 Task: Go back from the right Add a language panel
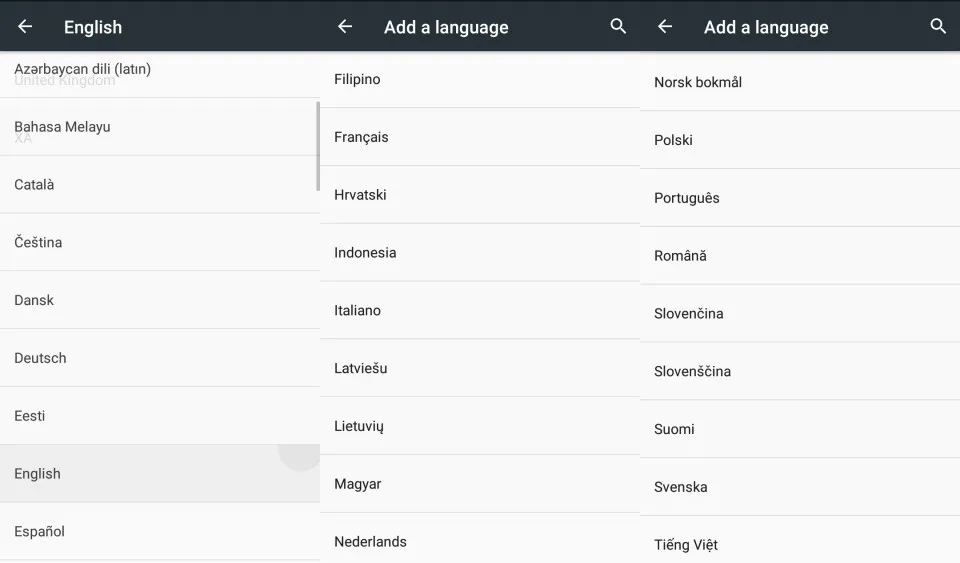point(665,26)
